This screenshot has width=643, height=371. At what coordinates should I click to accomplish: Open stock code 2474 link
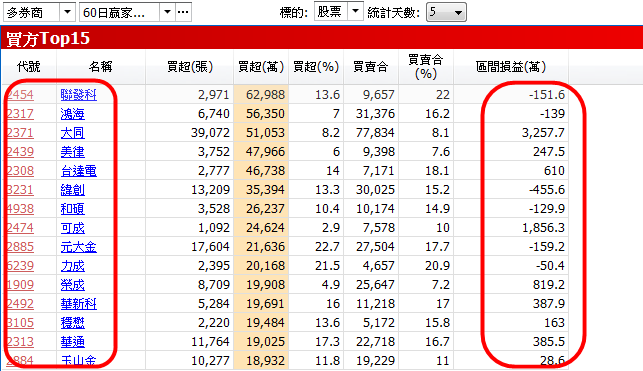coord(20,228)
